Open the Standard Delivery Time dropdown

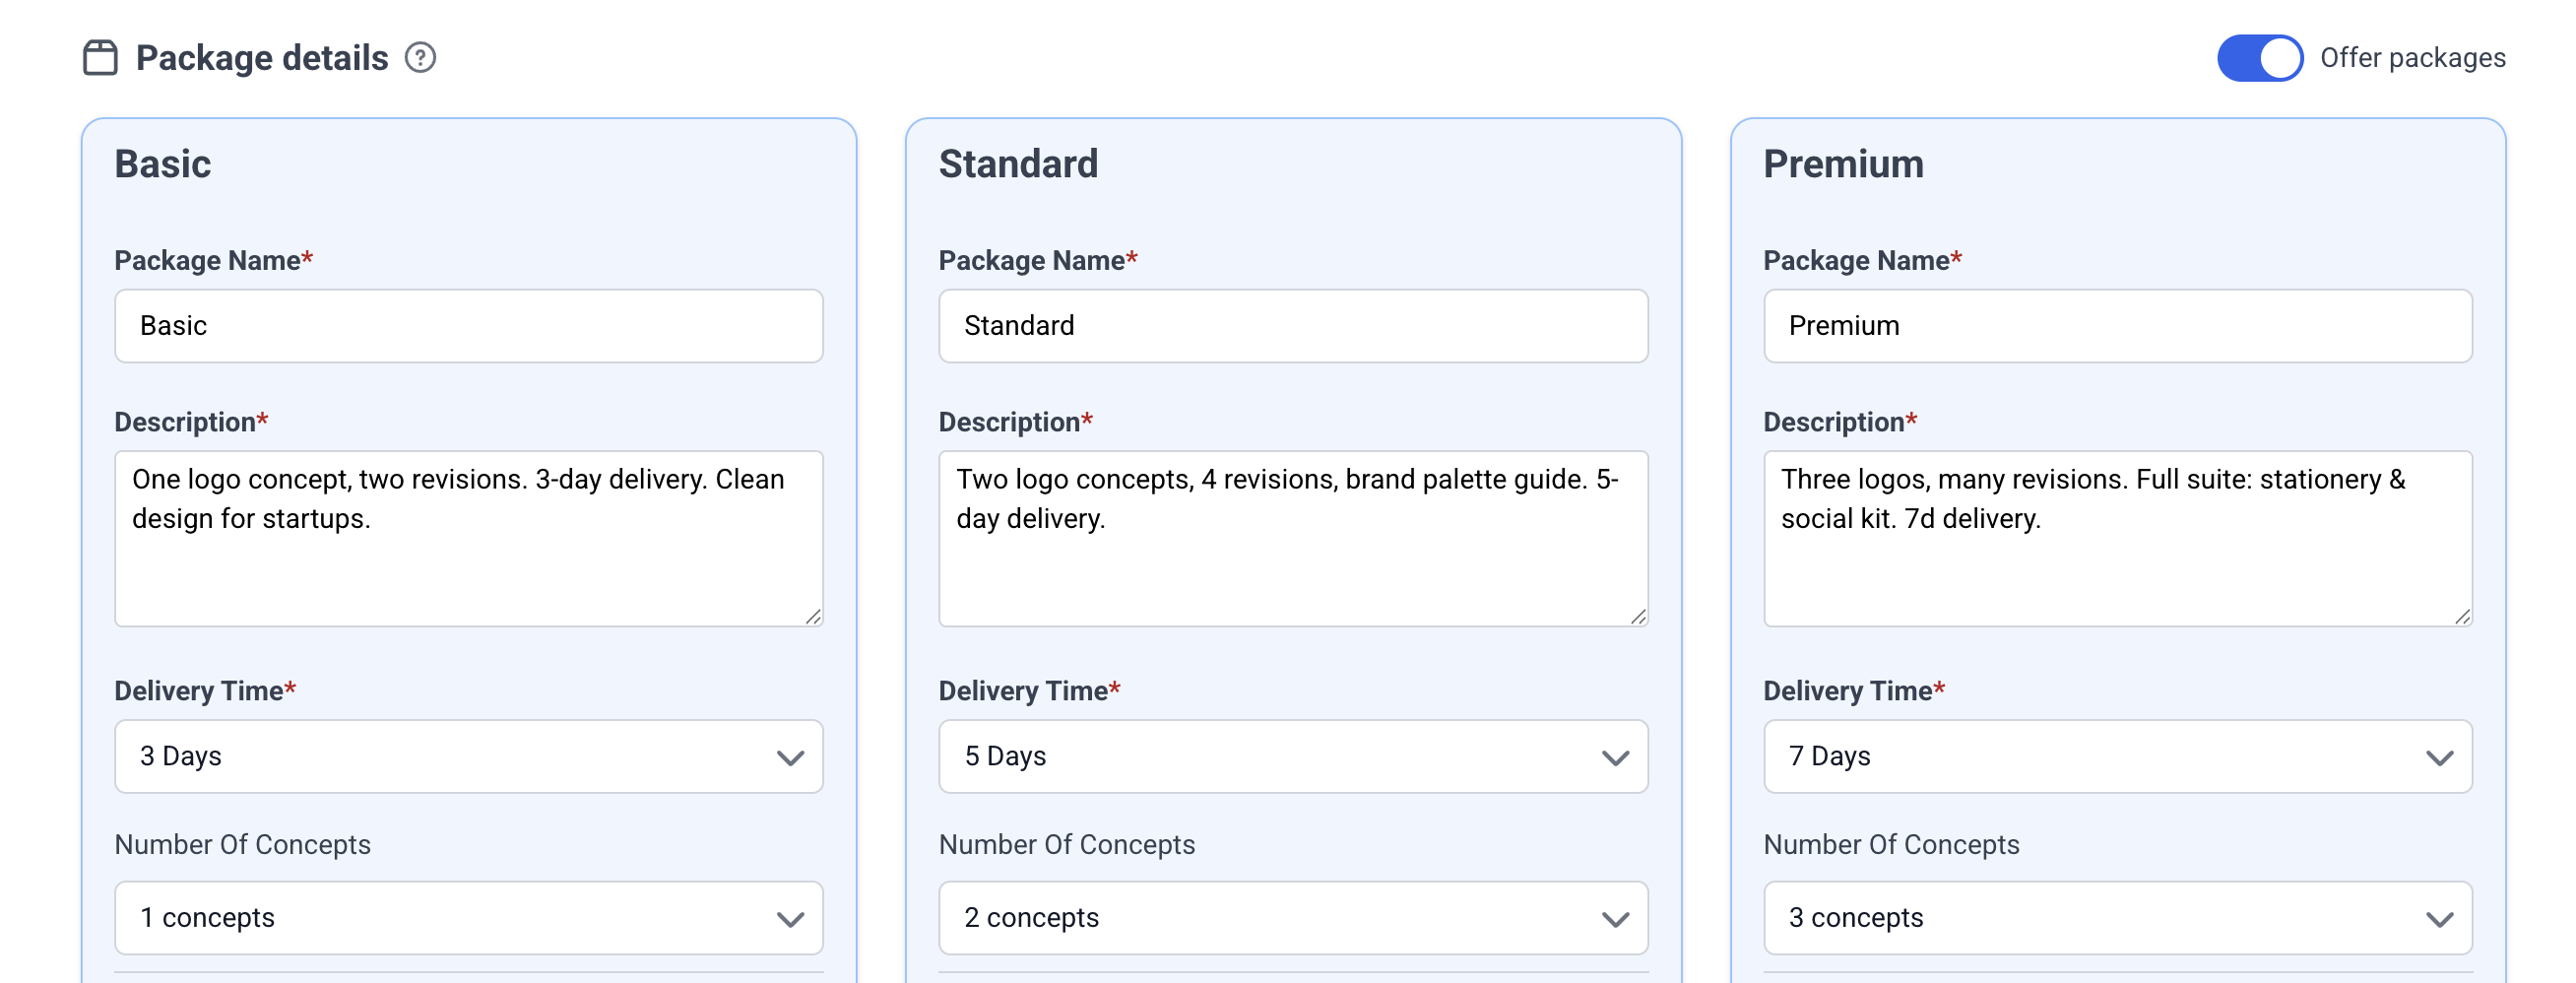(x=1292, y=757)
